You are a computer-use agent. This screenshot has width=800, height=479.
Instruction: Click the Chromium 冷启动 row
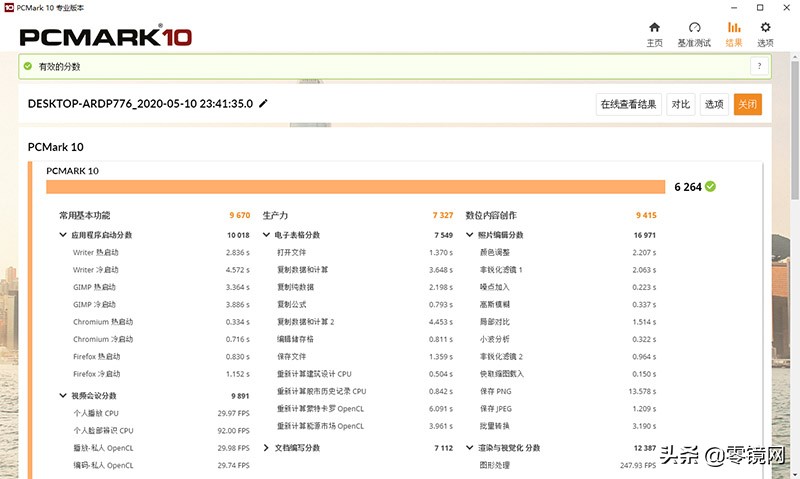click(161, 339)
